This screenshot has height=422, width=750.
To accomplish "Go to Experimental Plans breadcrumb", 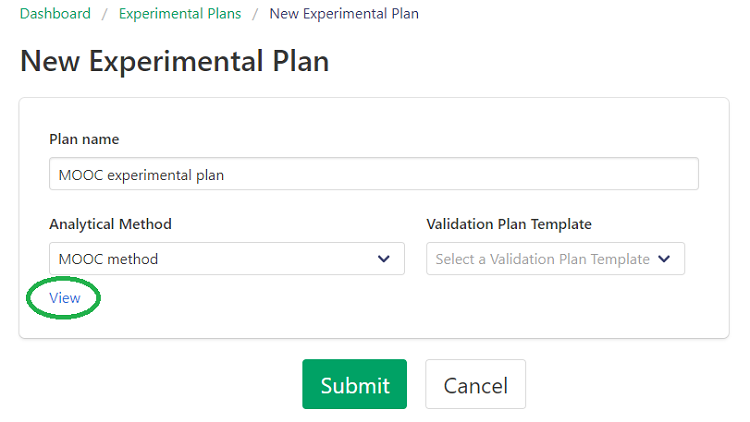I will pyautogui.click(x=179, y=14).
